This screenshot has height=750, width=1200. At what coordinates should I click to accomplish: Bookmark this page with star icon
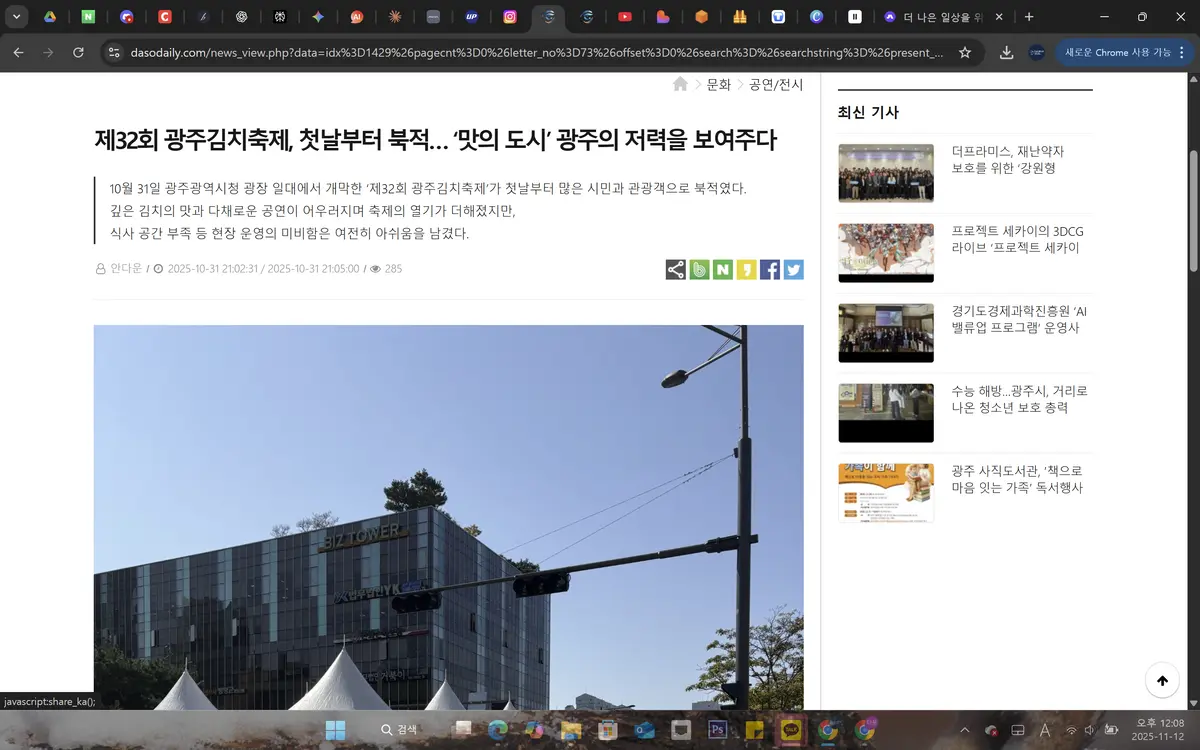(x=964, y=52)
